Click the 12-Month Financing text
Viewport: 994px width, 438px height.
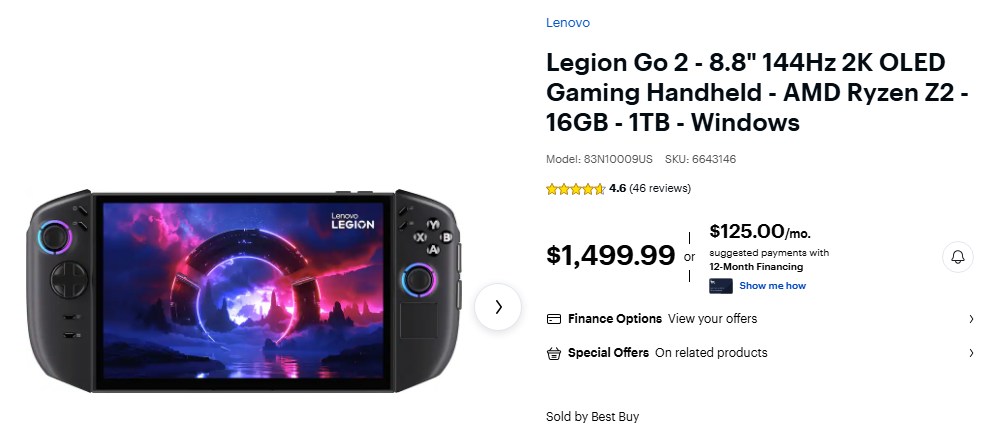tap(756, 267)
